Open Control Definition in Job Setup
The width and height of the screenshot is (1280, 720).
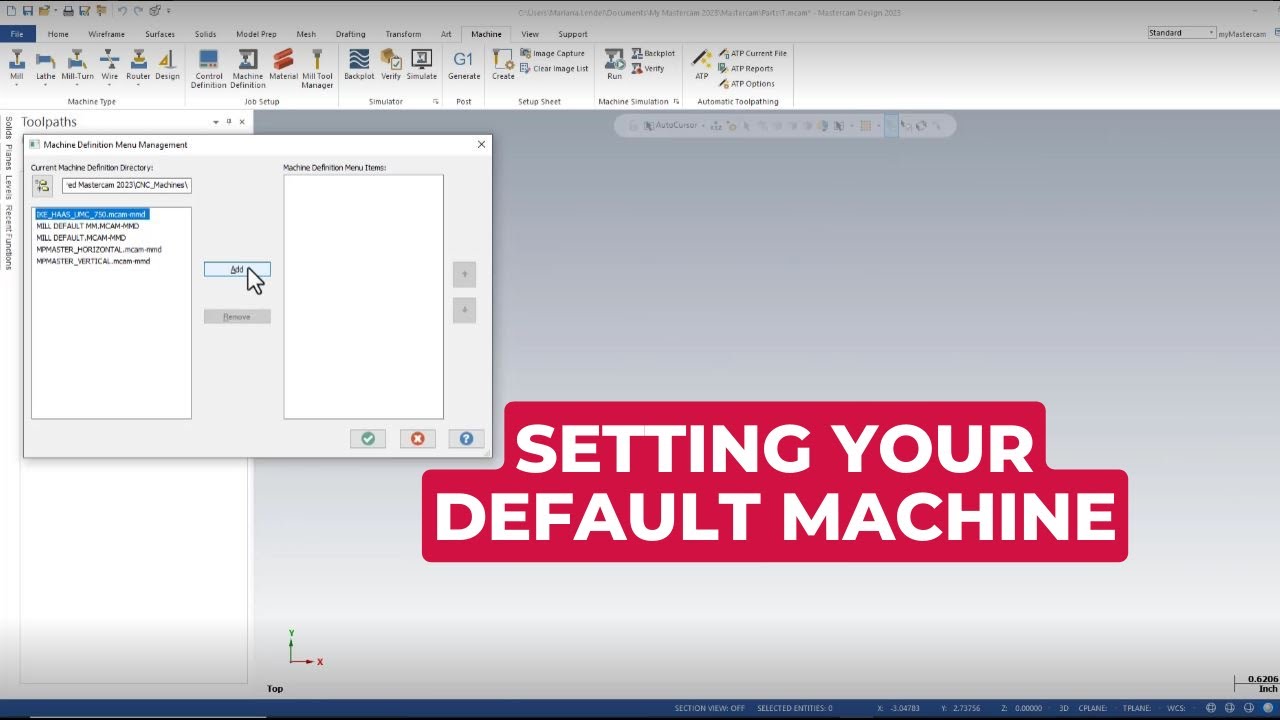[x=209, y=68]
